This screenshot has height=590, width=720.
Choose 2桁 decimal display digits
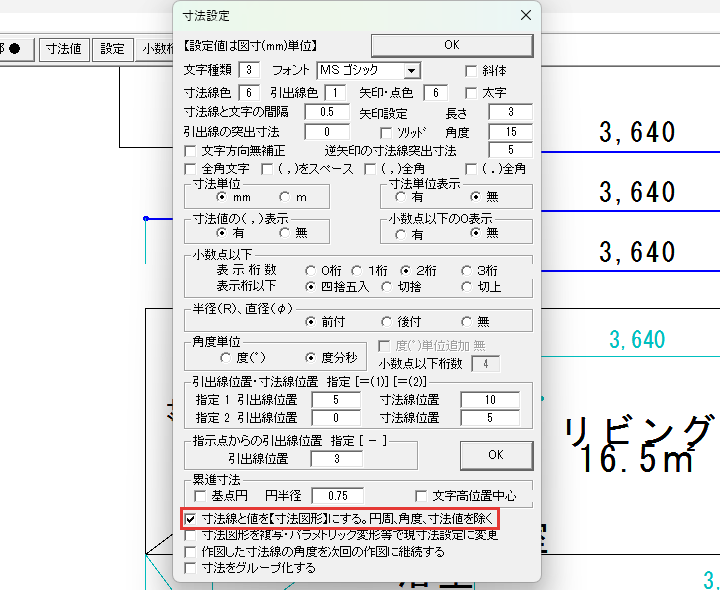click(405, 270)
